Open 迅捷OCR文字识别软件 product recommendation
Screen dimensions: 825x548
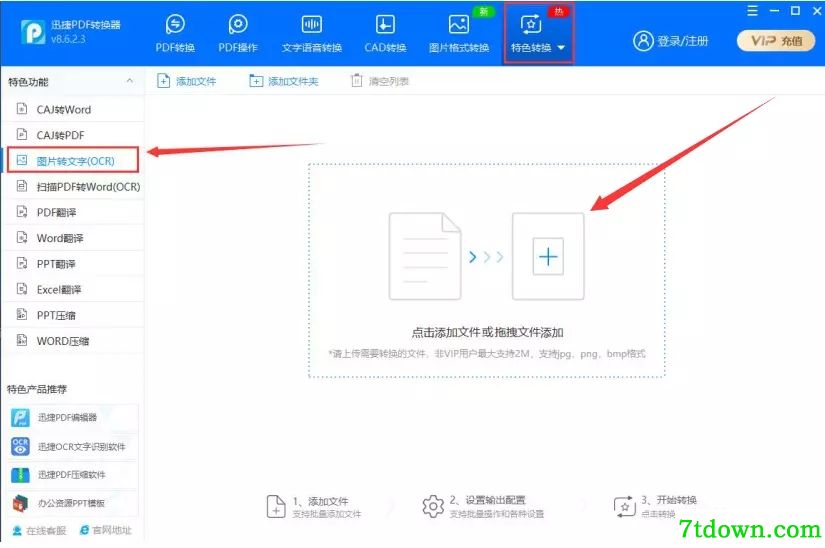pos(73,446)
